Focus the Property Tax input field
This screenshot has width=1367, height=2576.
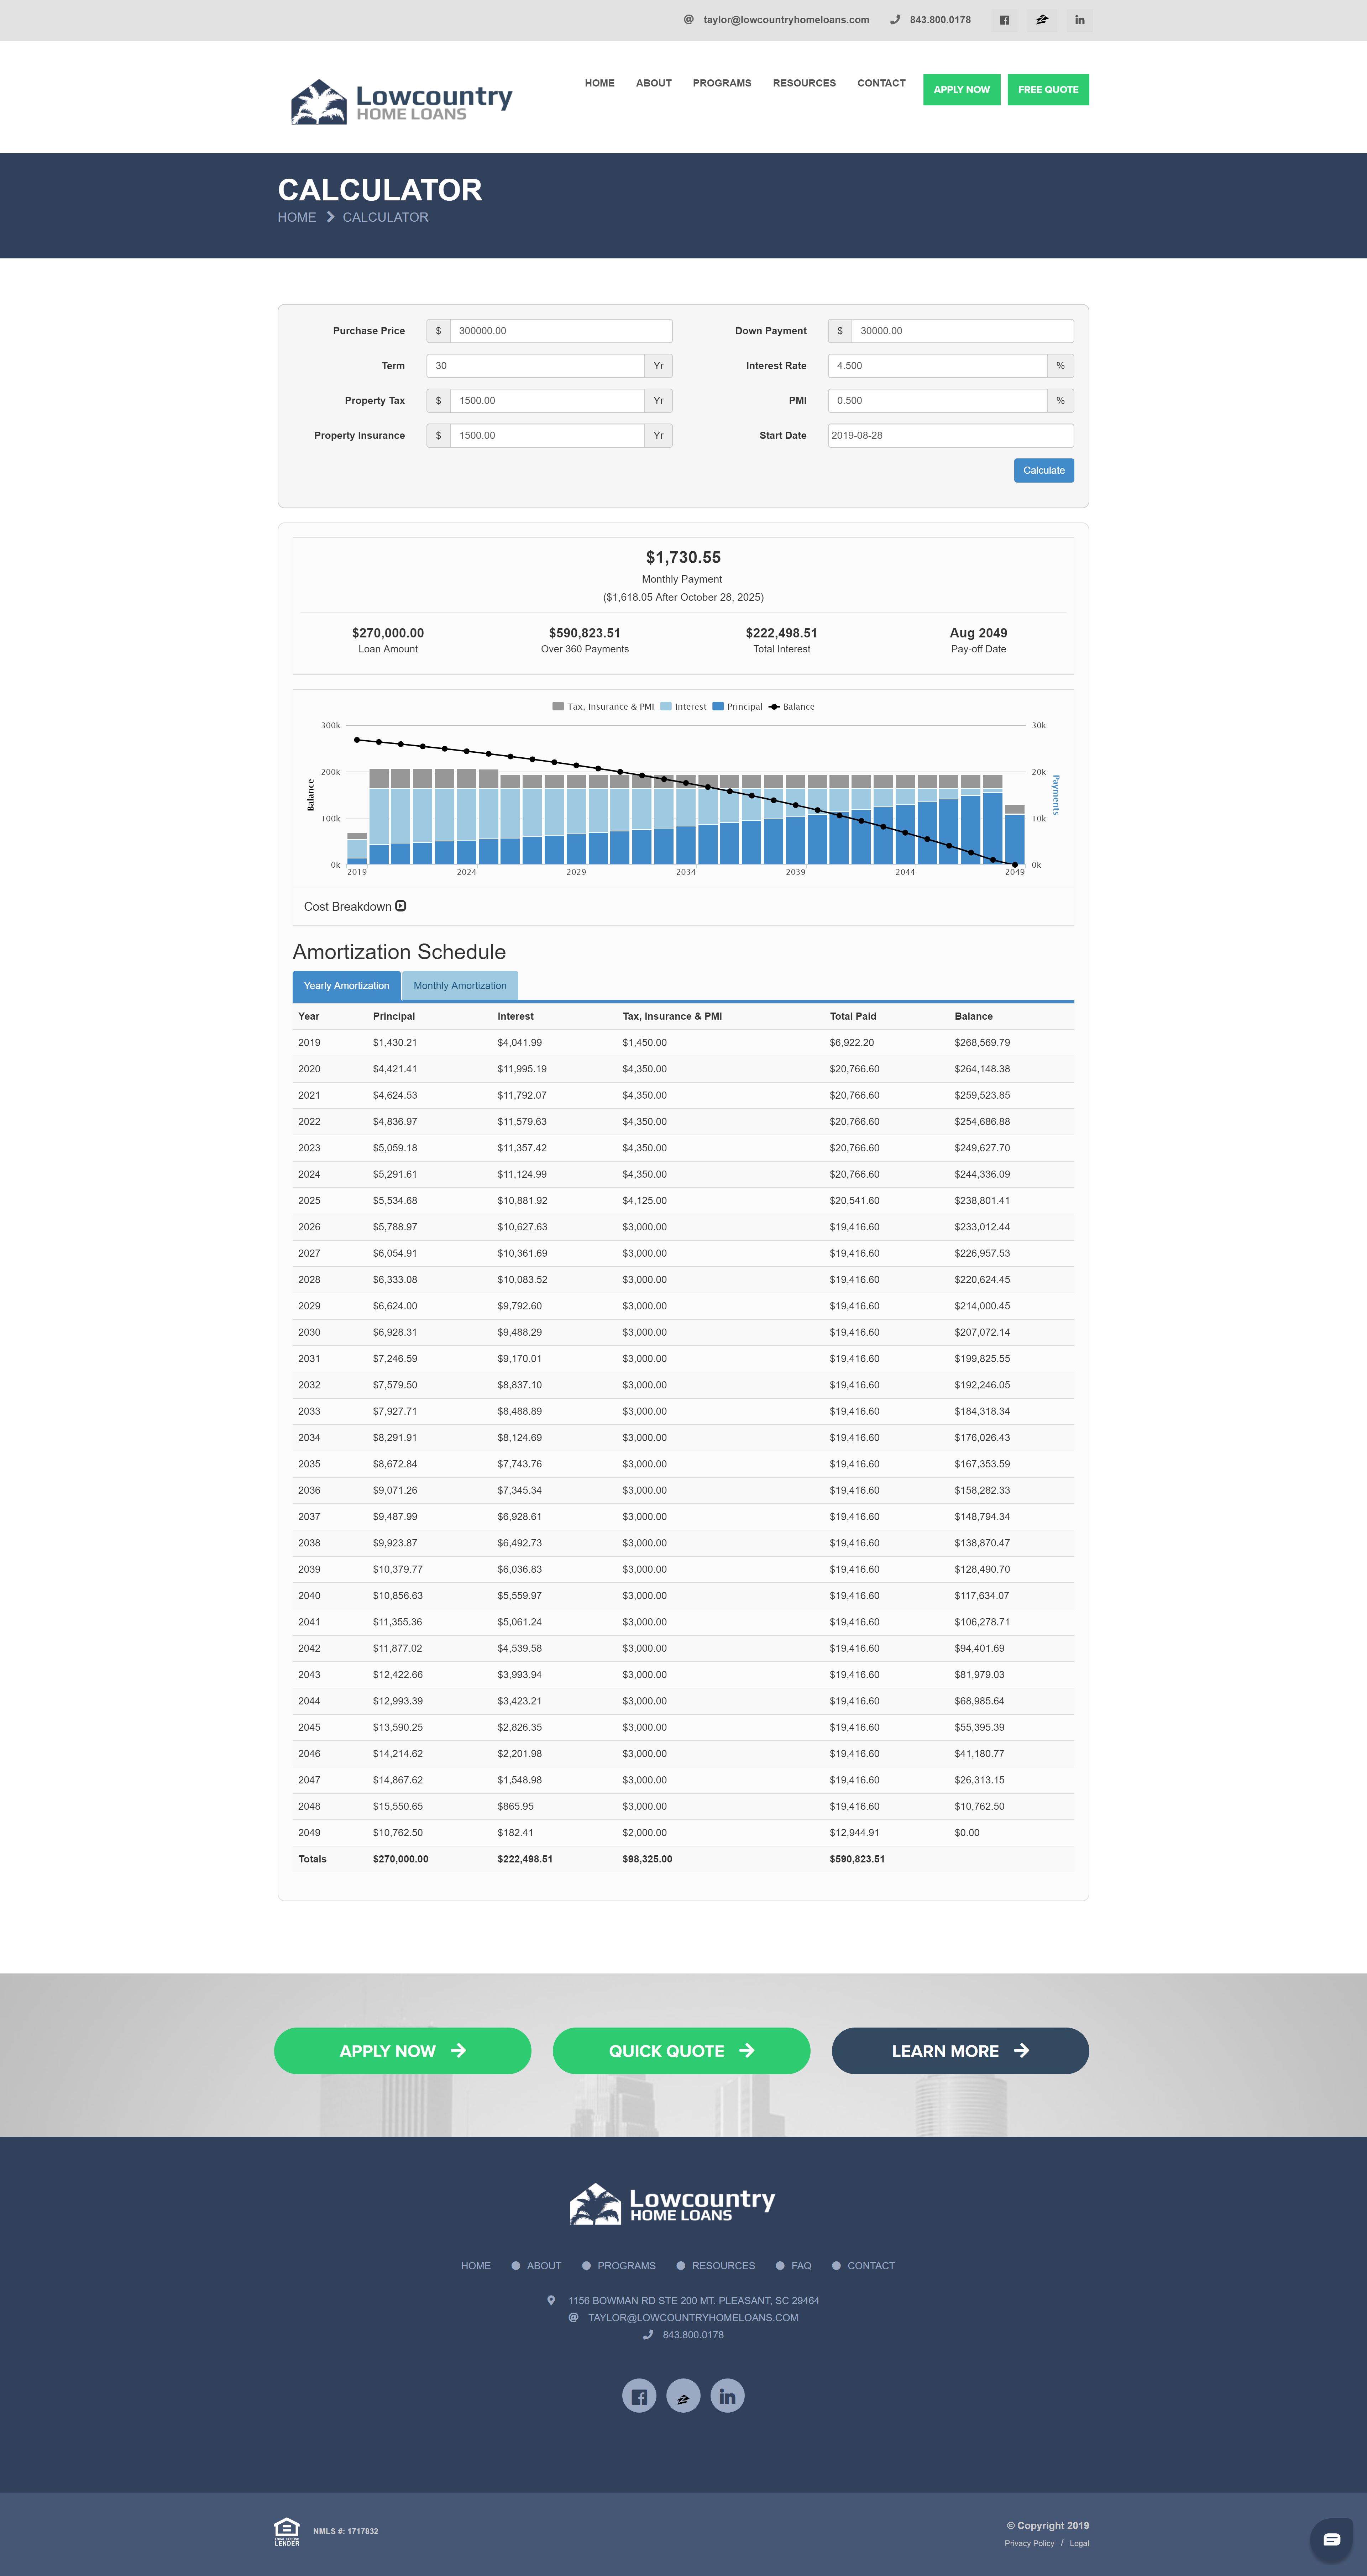[548, 401]
